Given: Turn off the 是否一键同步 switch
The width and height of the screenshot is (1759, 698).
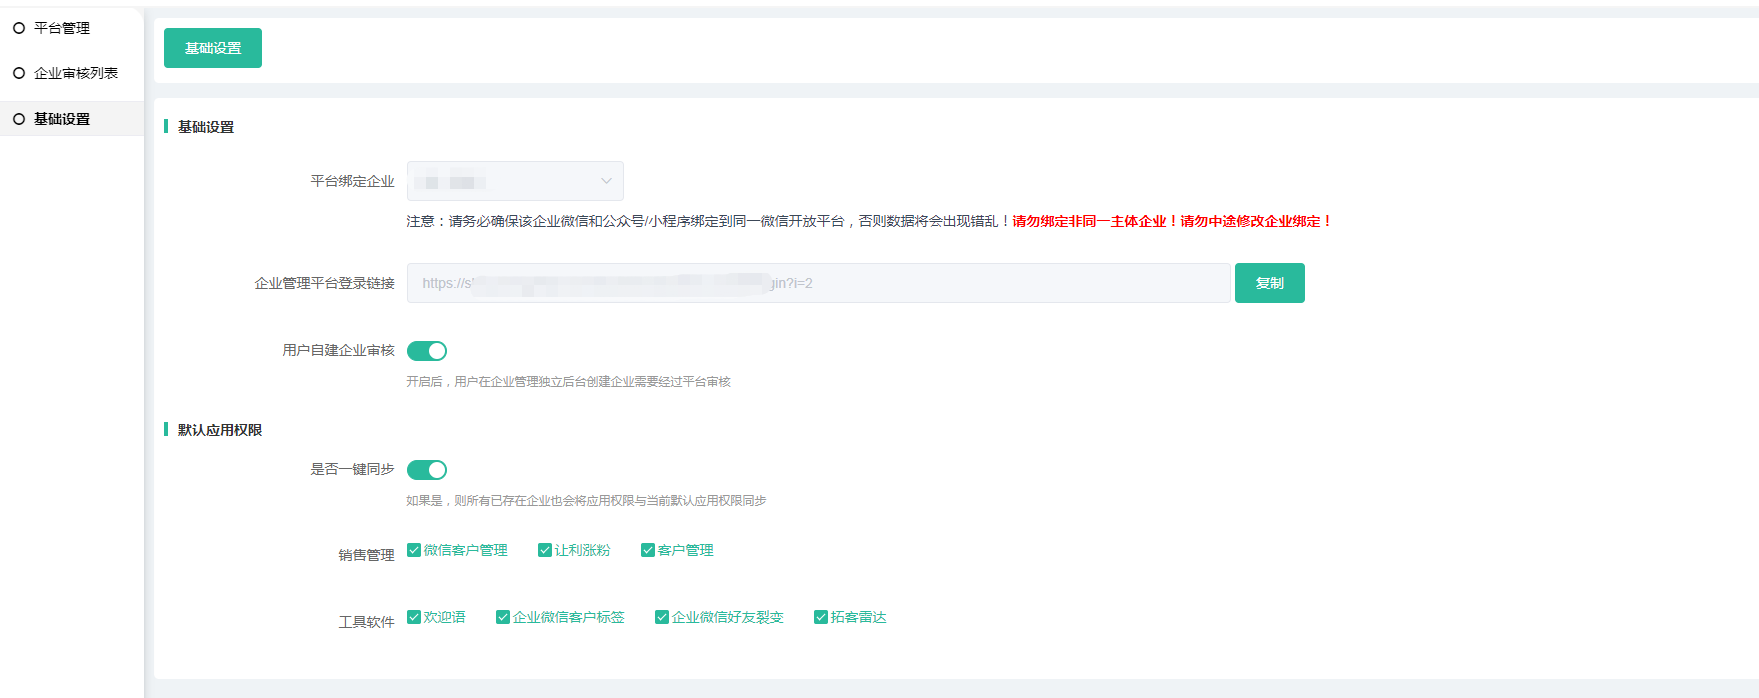Looking at the screenshot, I should pos(427,470).
